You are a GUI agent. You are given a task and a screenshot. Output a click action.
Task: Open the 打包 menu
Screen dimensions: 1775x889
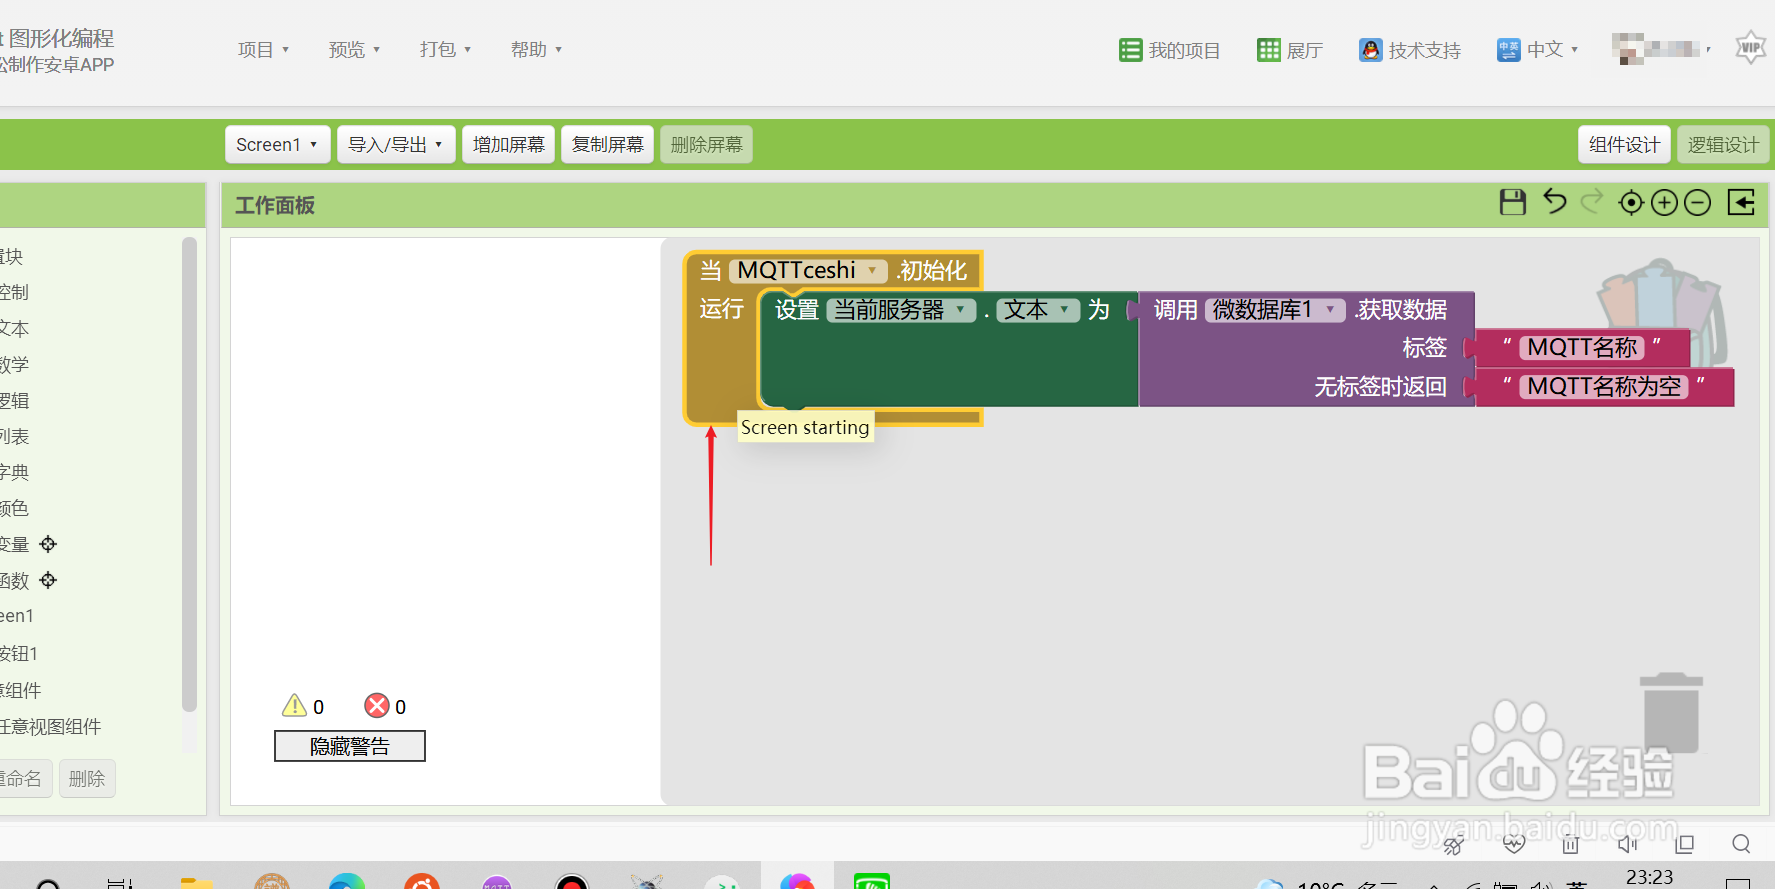click(x=445, y=50)
